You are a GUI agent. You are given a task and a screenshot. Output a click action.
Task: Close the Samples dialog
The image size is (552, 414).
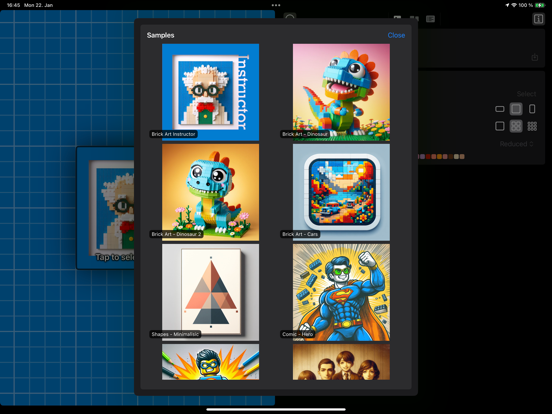coord(396,35)
